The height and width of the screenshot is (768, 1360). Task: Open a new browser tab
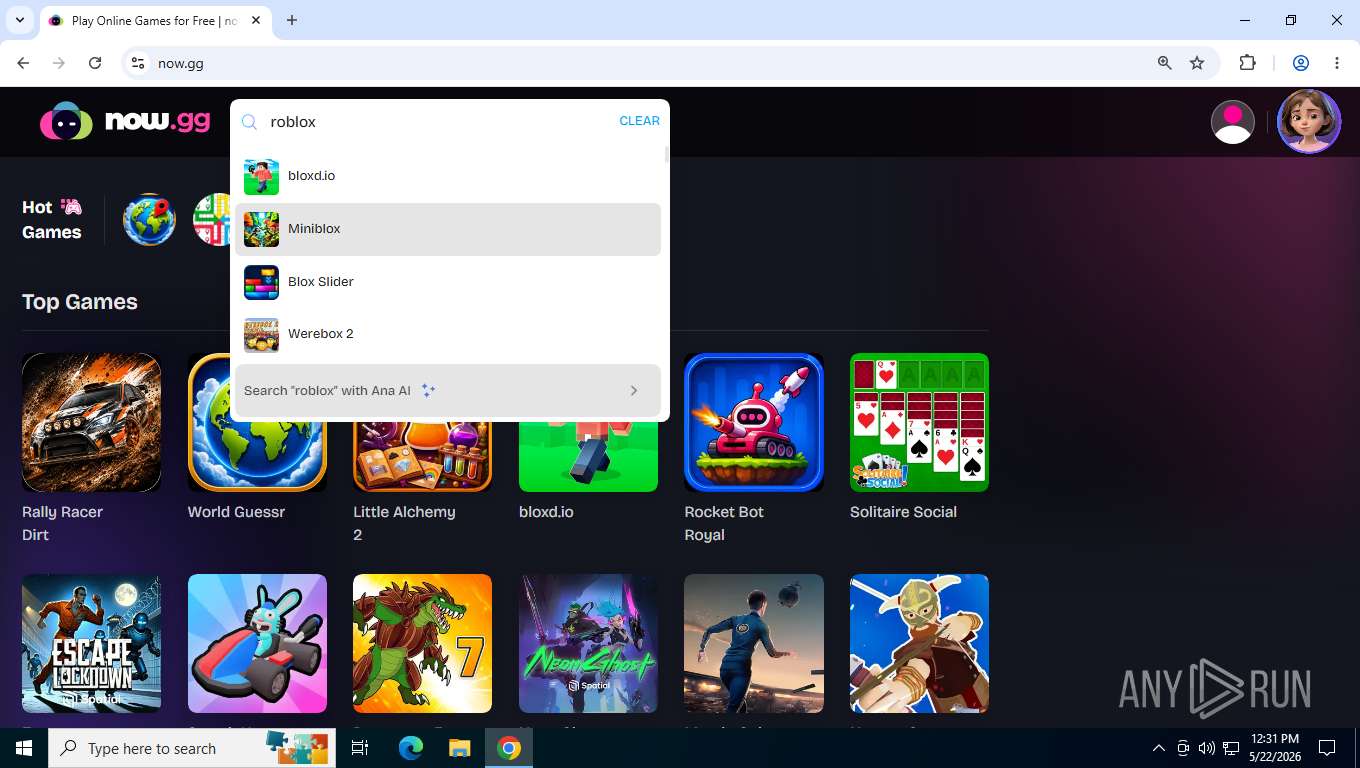tap(292, 20)
